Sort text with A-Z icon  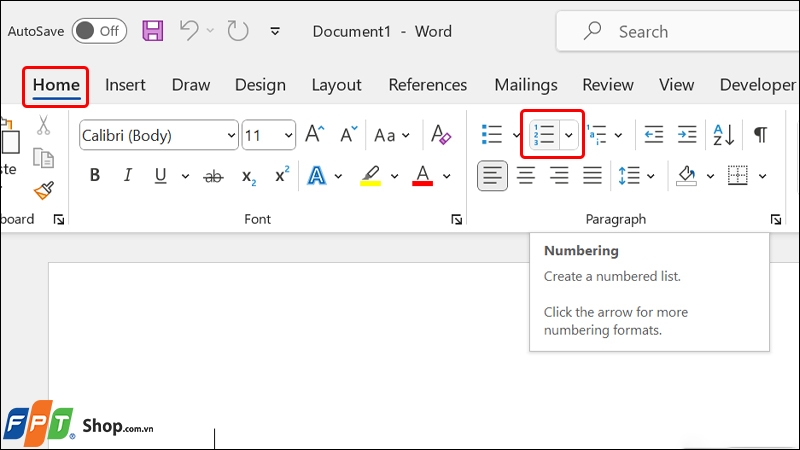point(723,135)
